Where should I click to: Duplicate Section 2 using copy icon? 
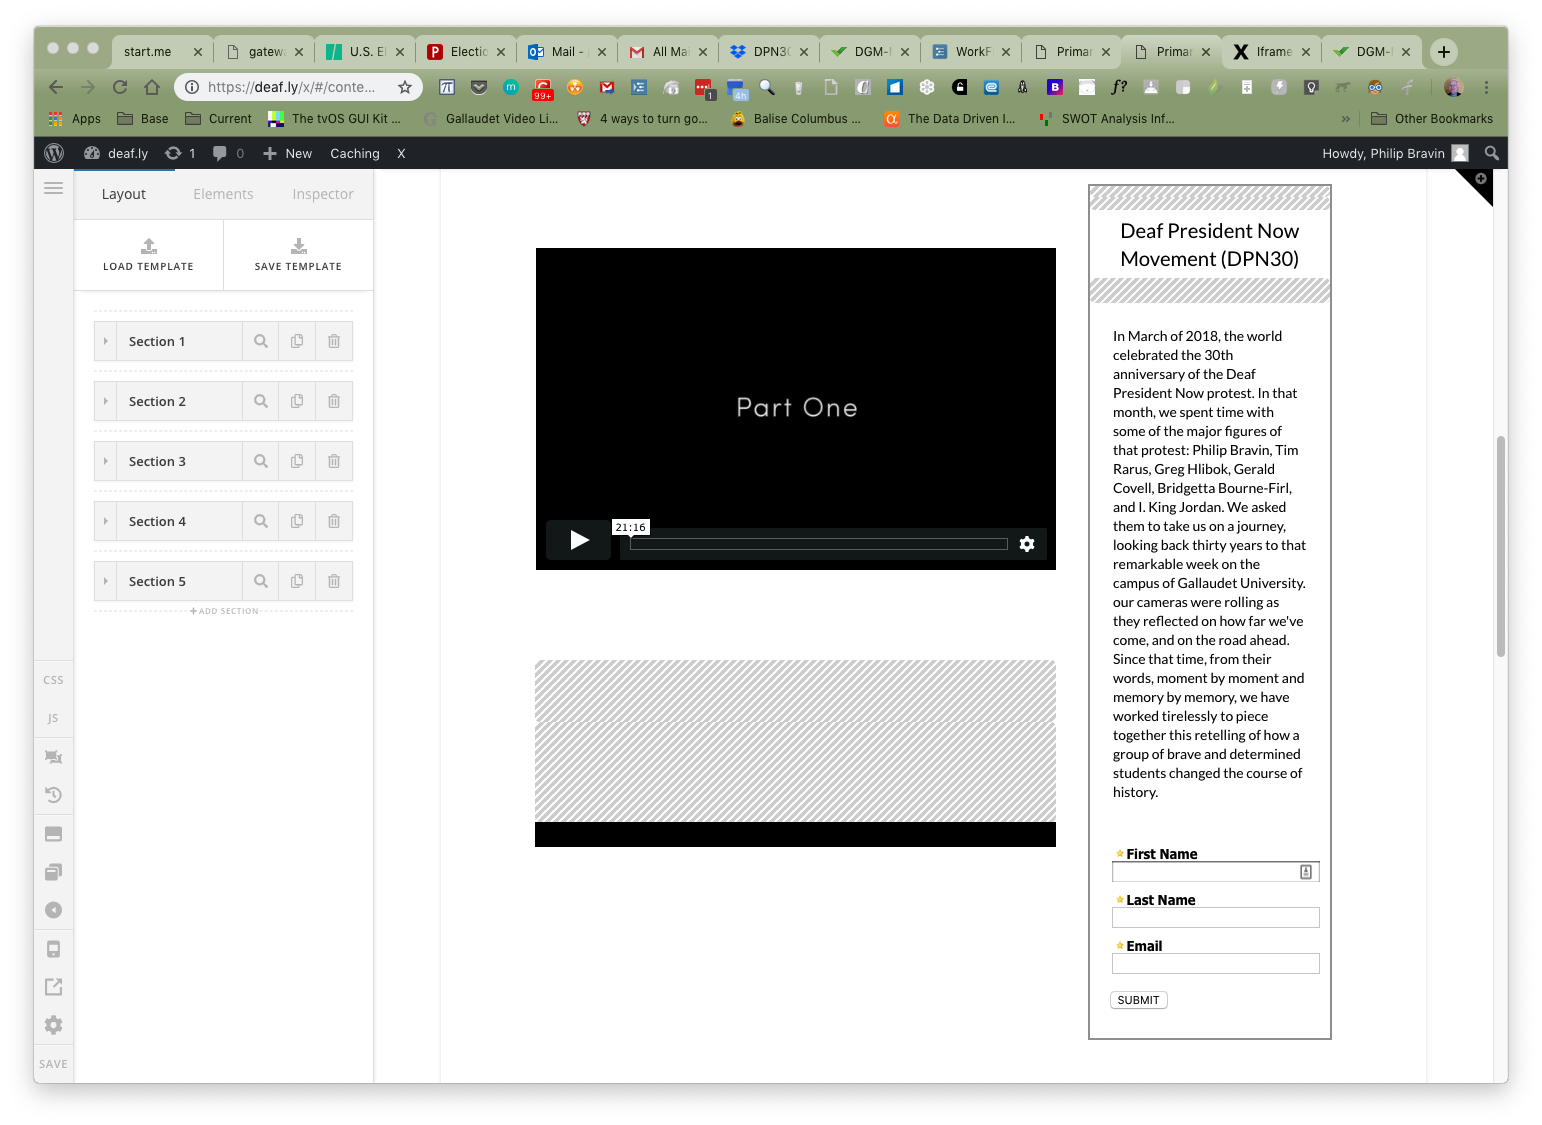pyautogui.click(x=297, y=401)
